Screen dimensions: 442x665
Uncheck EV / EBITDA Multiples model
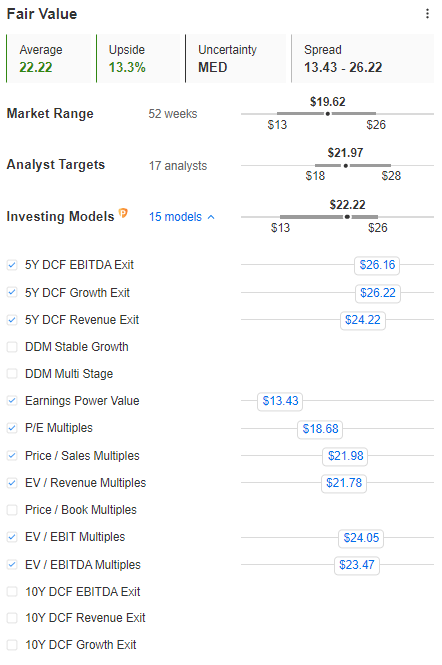point(12,564)
